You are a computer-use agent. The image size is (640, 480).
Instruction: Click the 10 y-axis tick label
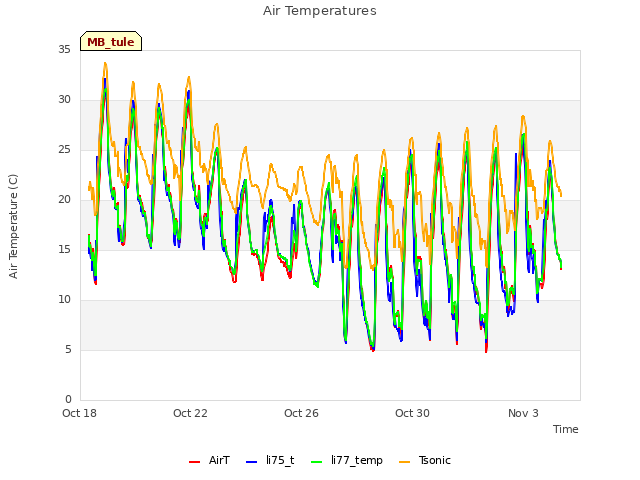[64, 300]
